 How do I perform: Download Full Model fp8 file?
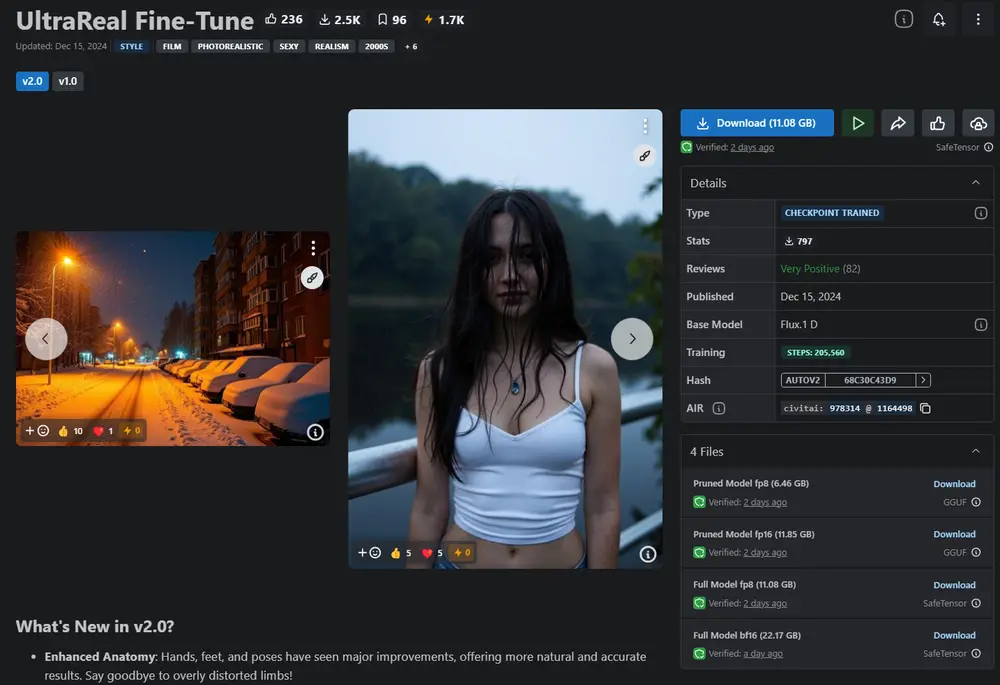(x=954, y=586)
